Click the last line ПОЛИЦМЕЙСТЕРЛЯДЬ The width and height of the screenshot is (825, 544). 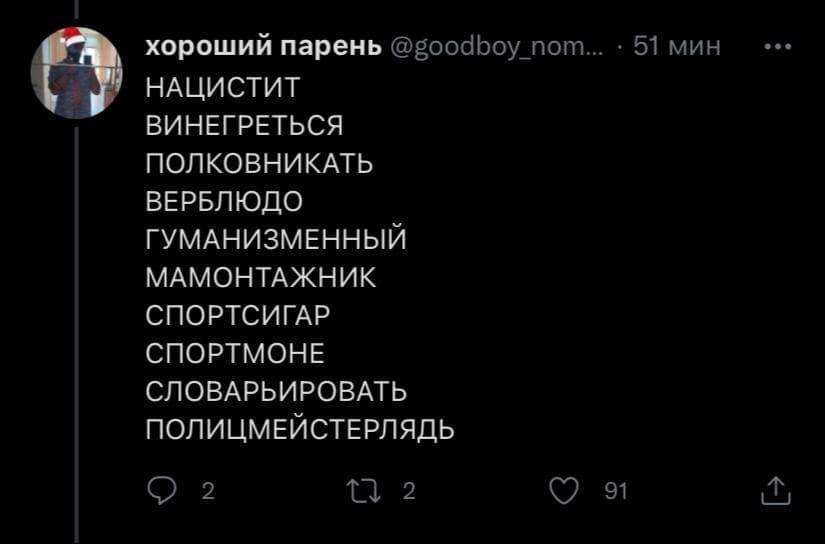(x=300, y=430)
